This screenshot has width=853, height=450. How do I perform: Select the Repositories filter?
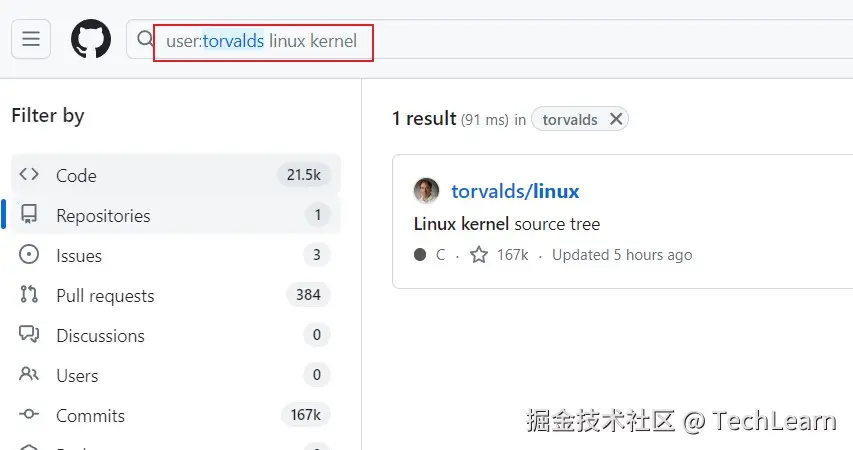(103, 215)
